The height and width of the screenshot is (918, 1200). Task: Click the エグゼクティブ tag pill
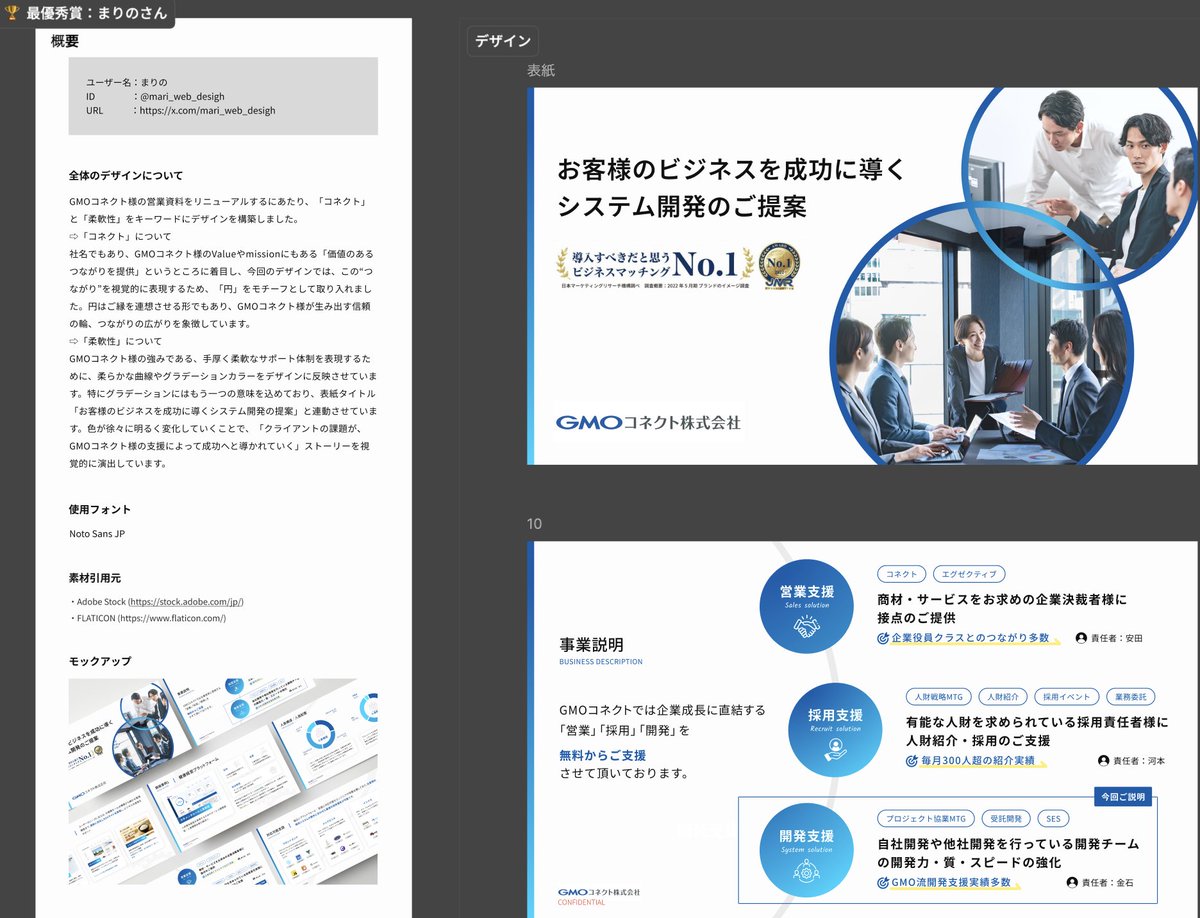969,574
